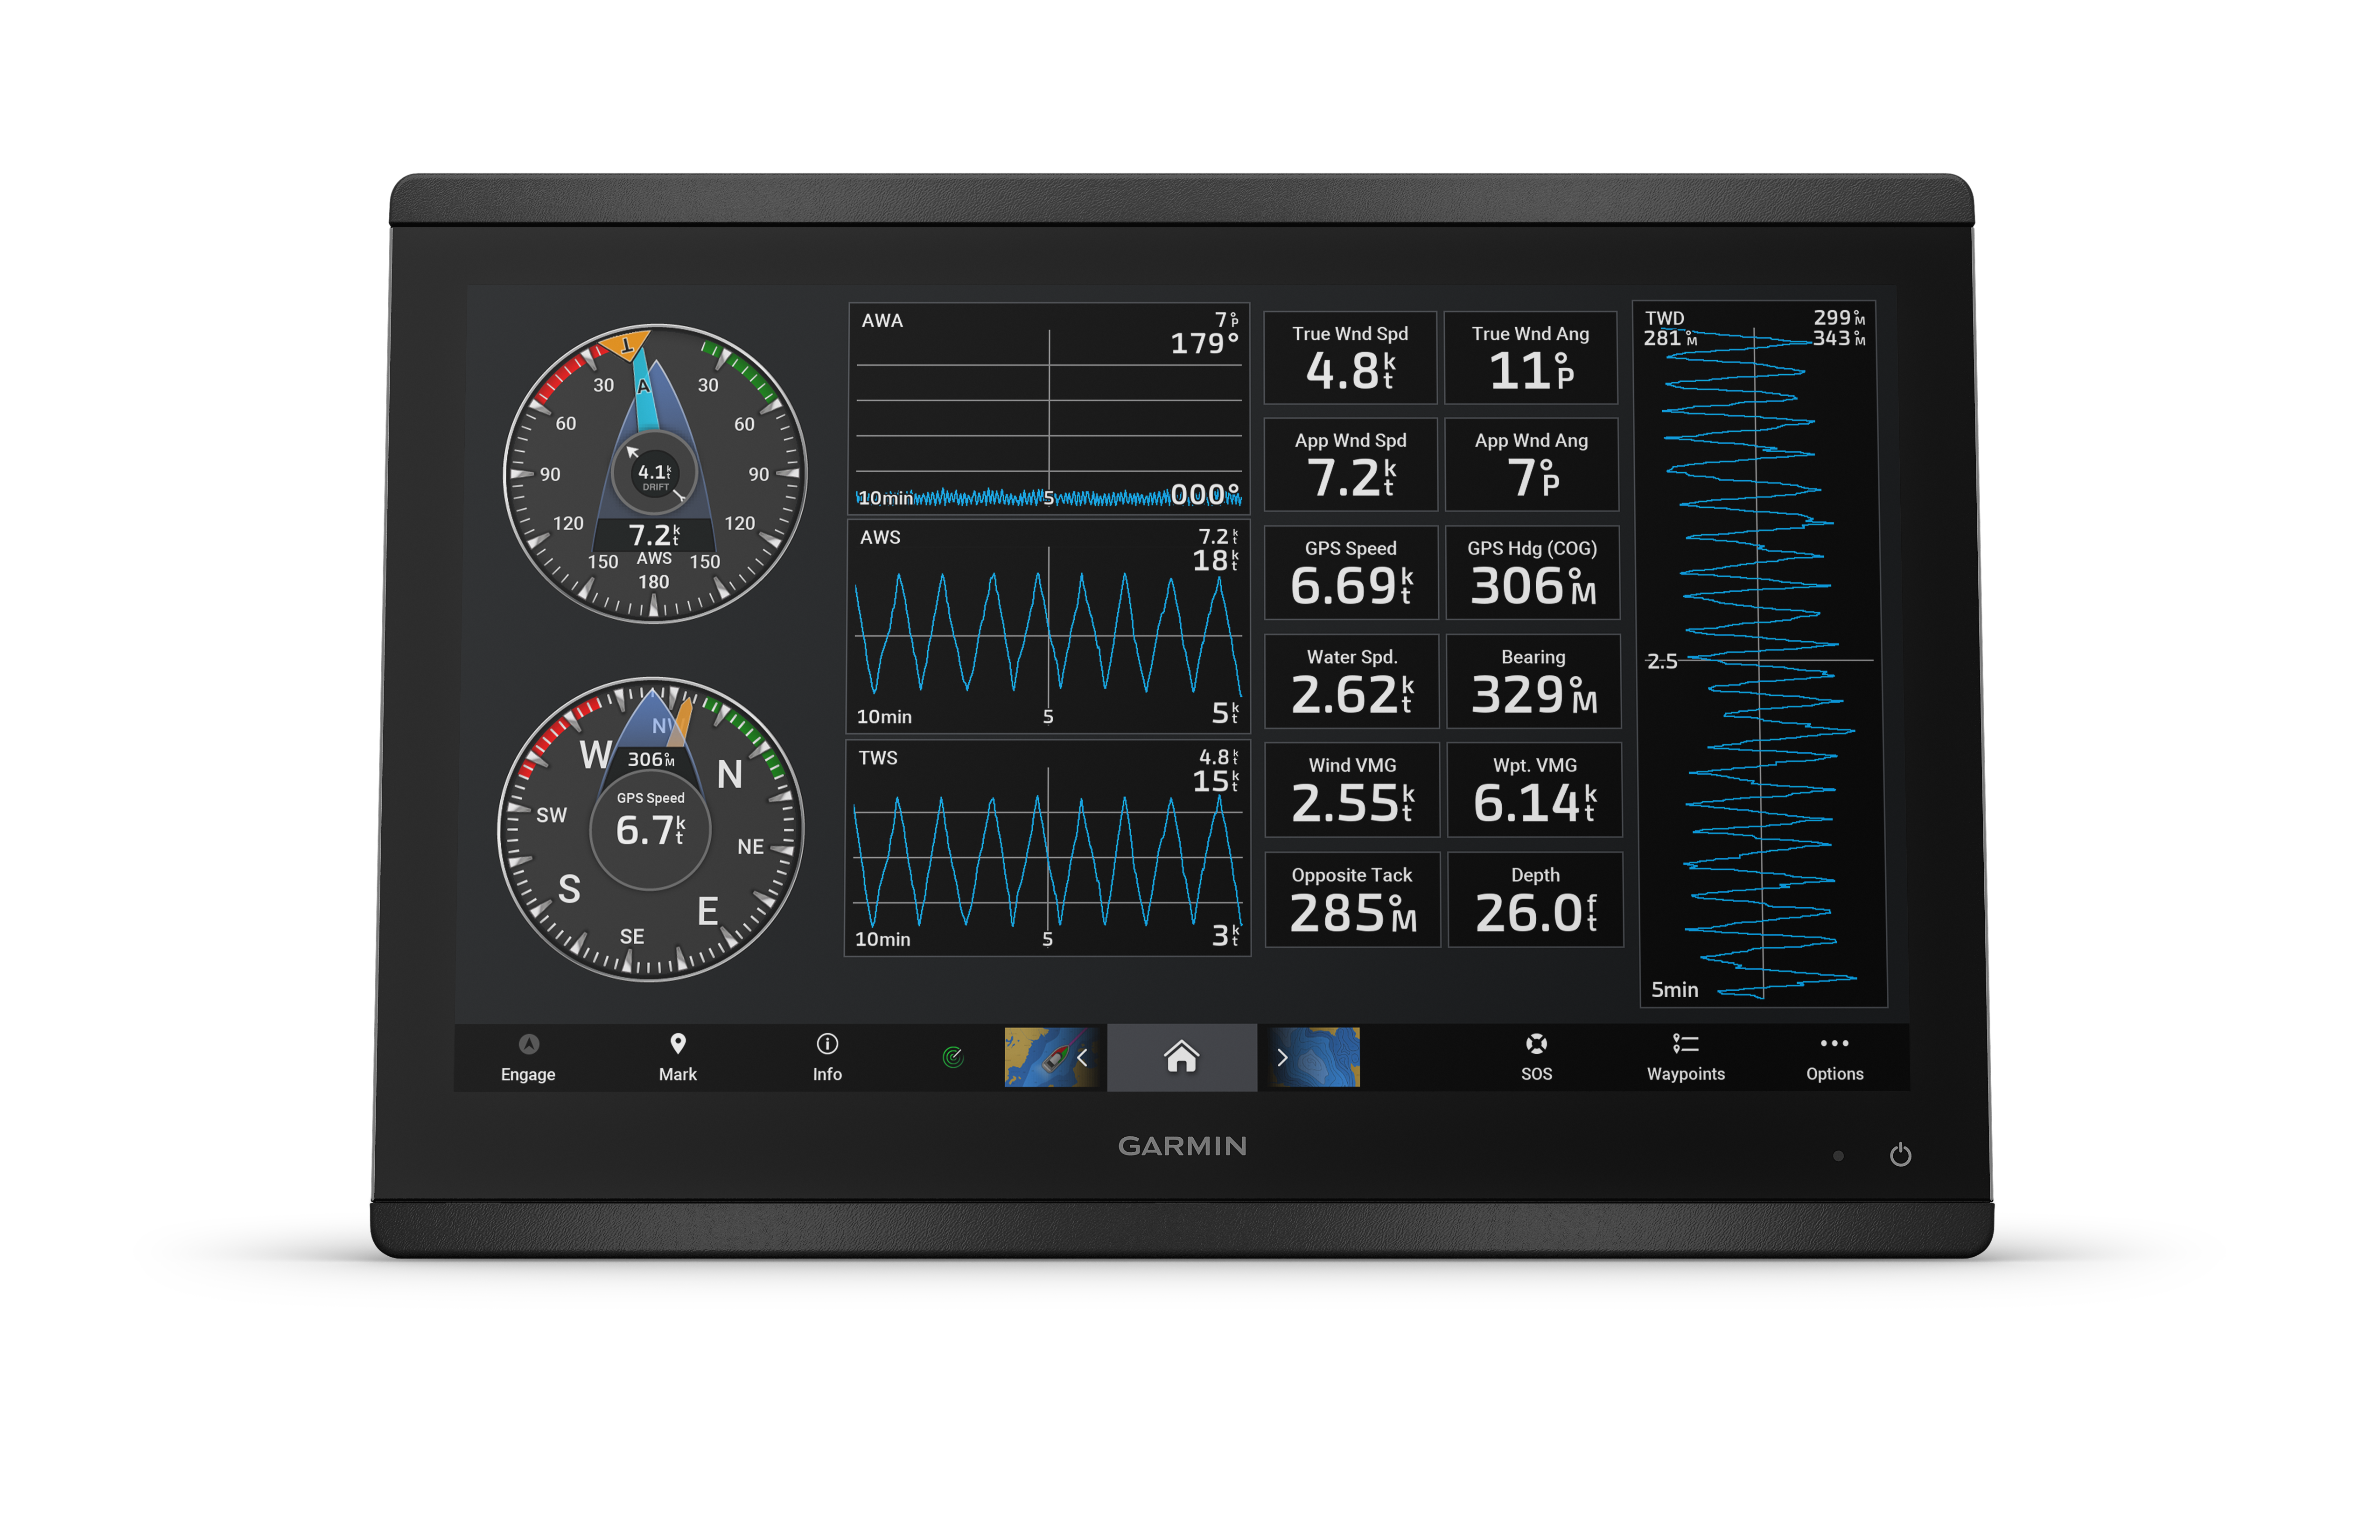Tap the apparent wind angle gauge dial
Screen dimensions: 2380x1540
(x=655, y=473)
